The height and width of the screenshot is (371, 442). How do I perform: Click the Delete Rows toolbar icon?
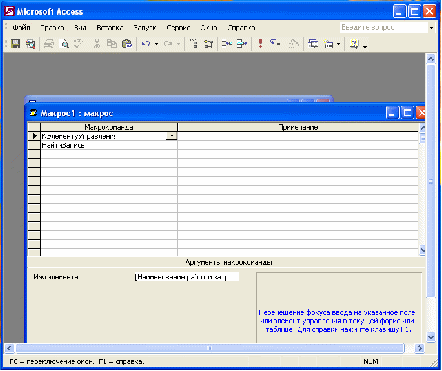pos(242,44)
